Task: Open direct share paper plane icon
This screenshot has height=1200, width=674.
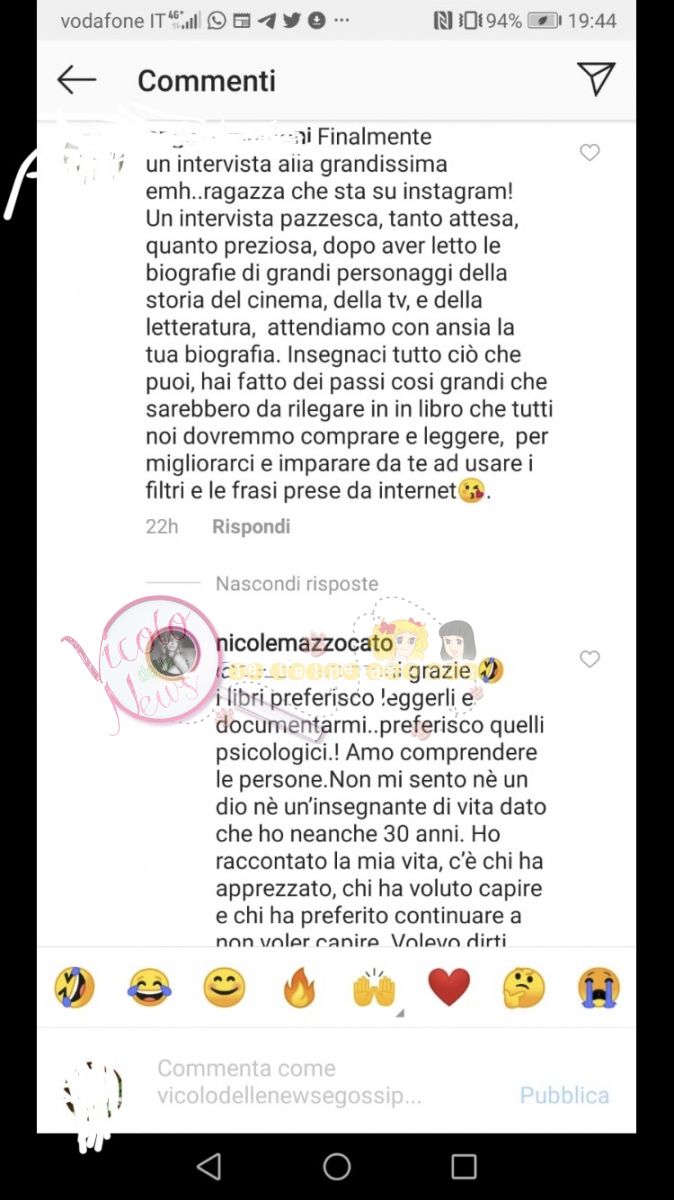Action: (596, 80)
